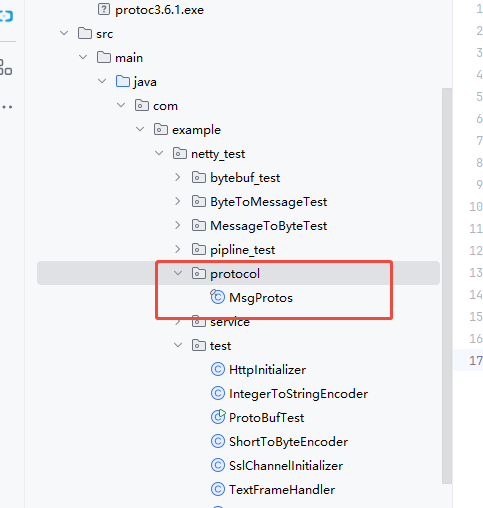483x508 pixels.
Task: Open the ProtoBufTest class
Action: [x=266, y=418]
